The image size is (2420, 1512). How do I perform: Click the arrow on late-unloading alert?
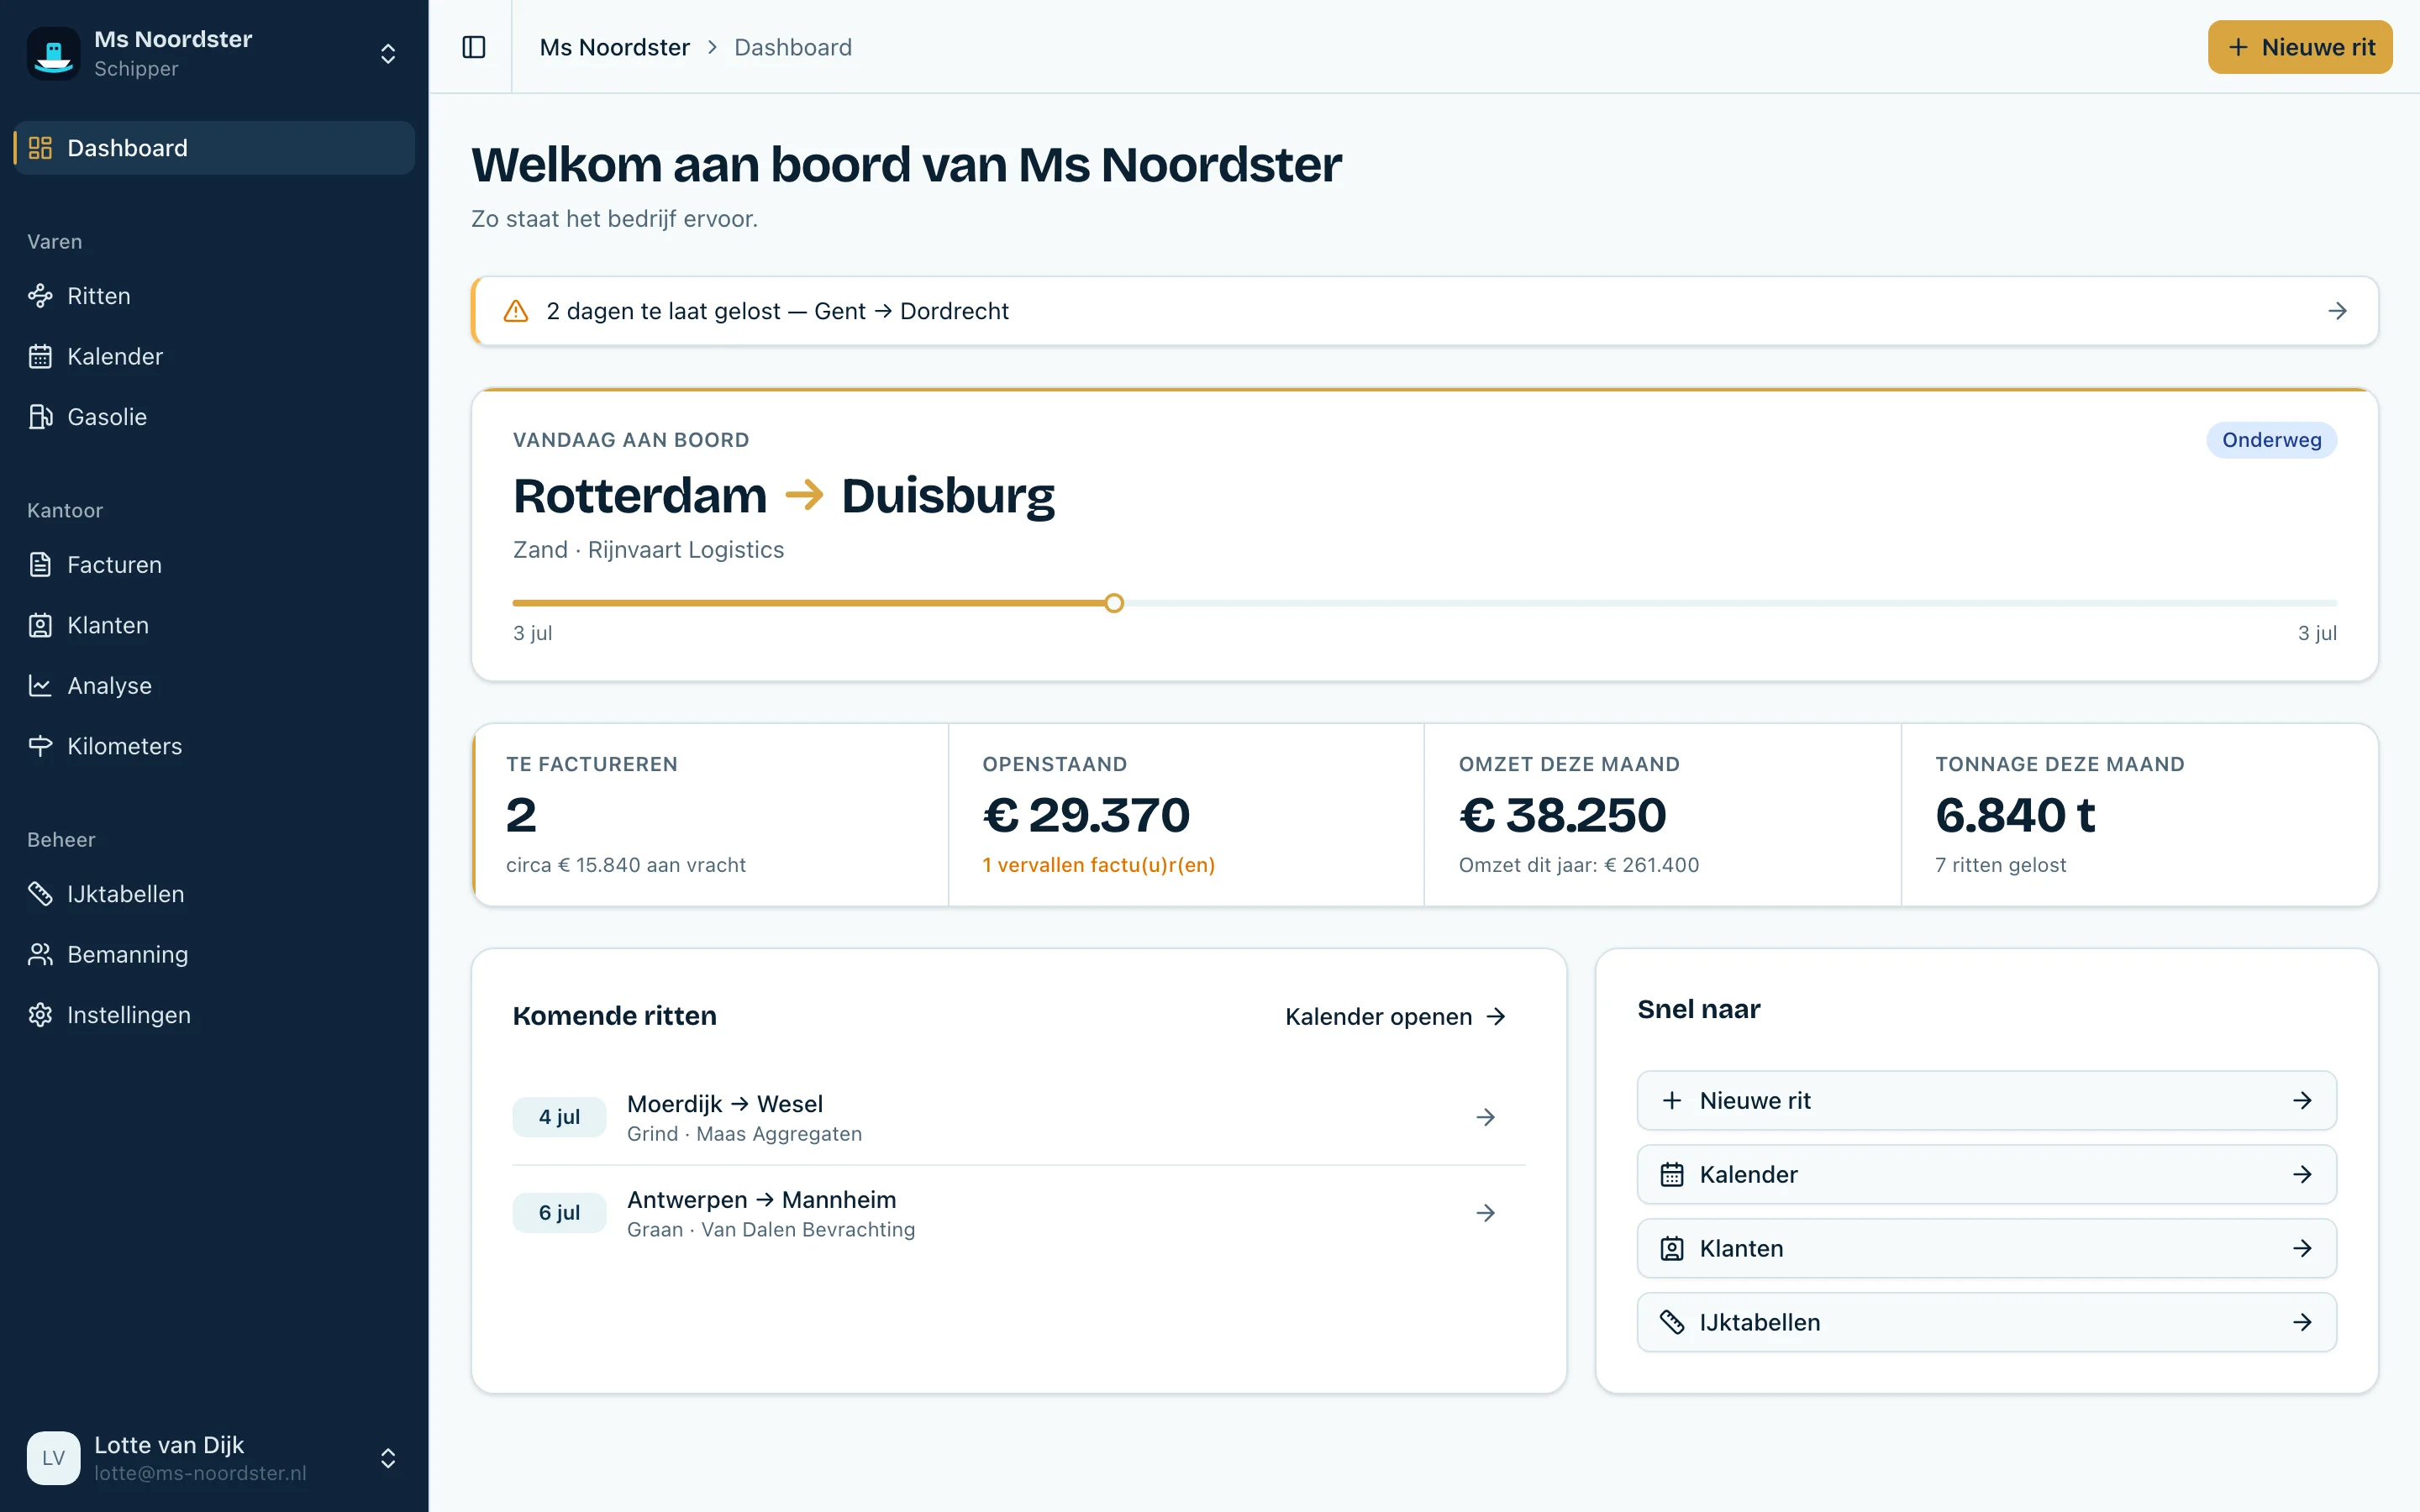(2337, 311)
